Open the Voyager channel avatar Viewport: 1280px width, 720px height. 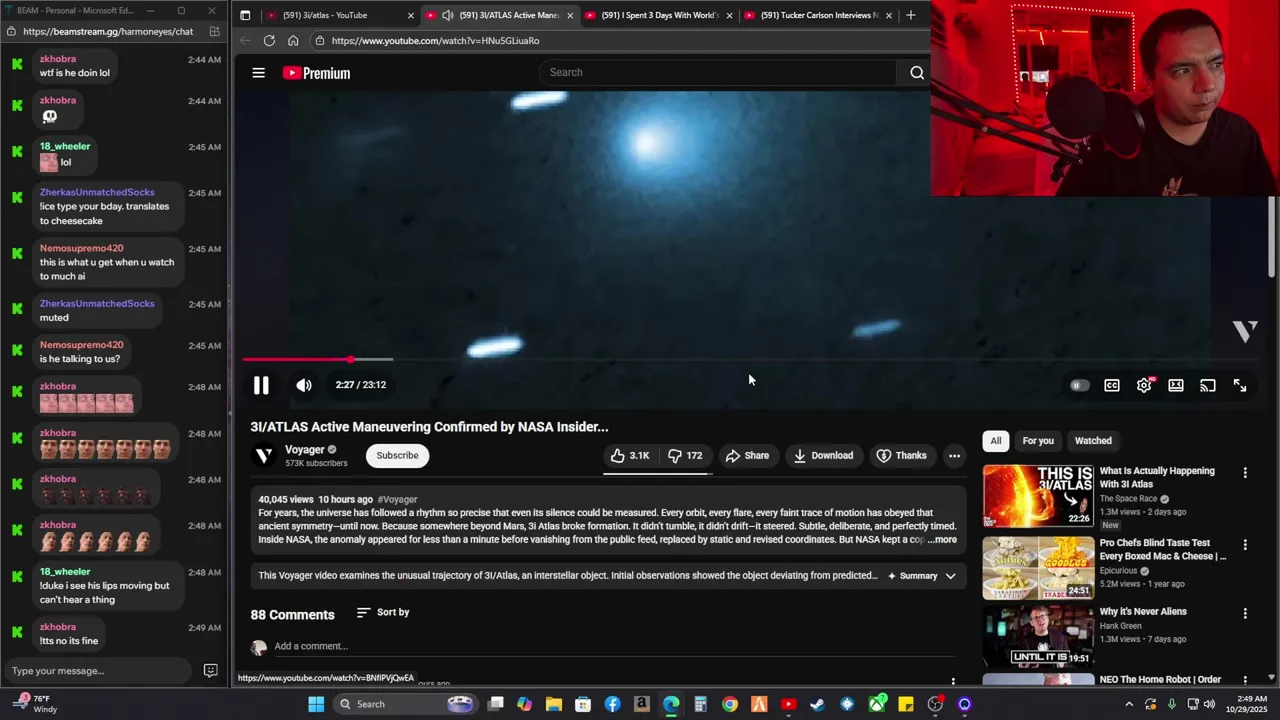pyautogui.click(x=264, y=455)
